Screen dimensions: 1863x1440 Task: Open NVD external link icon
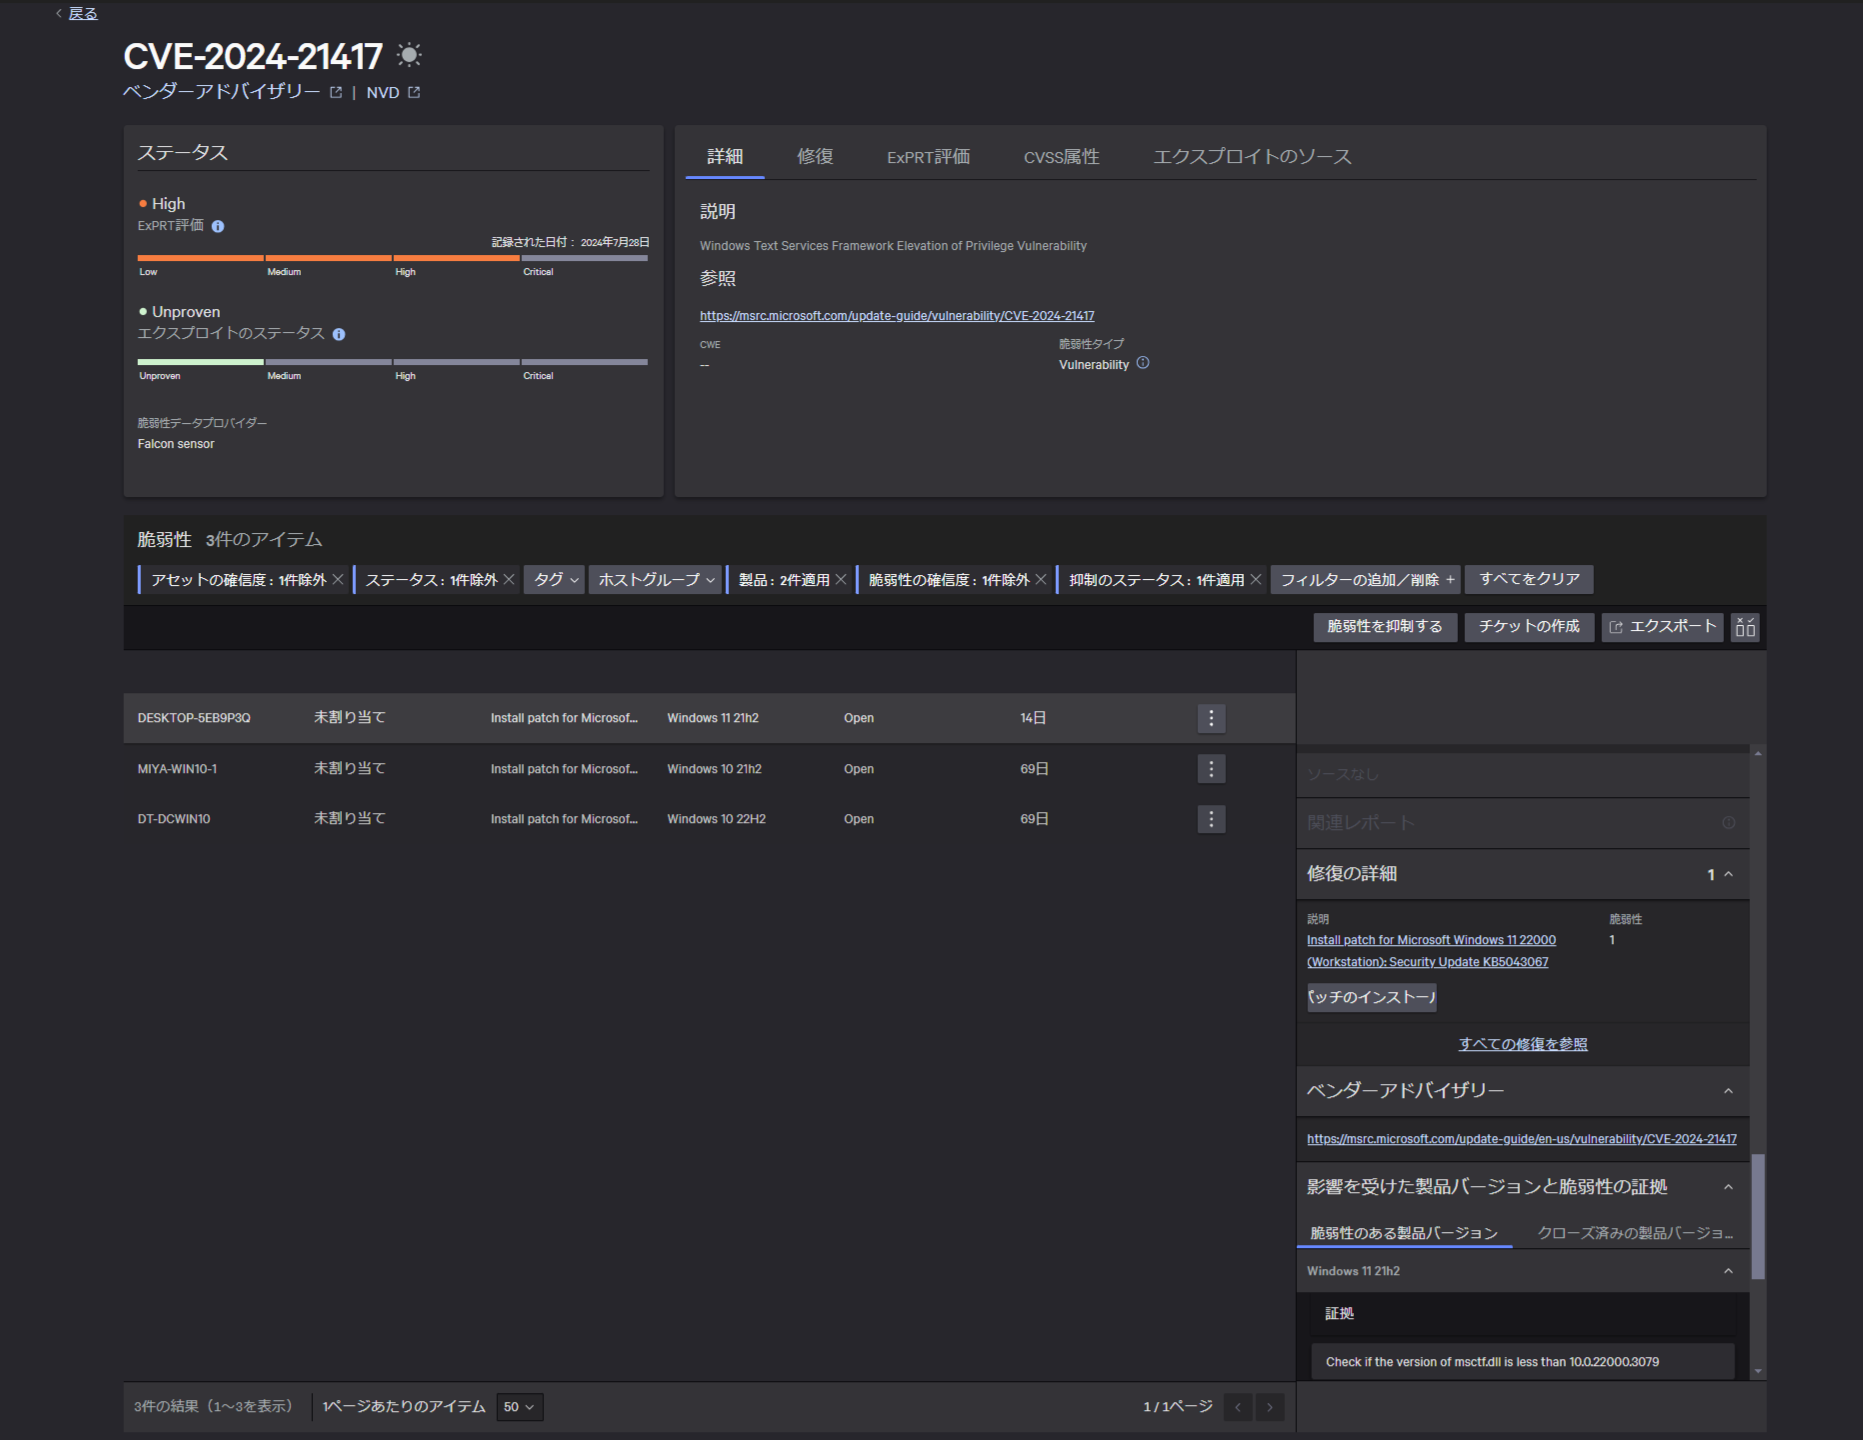pyautogui.click(x=414, y=92)
